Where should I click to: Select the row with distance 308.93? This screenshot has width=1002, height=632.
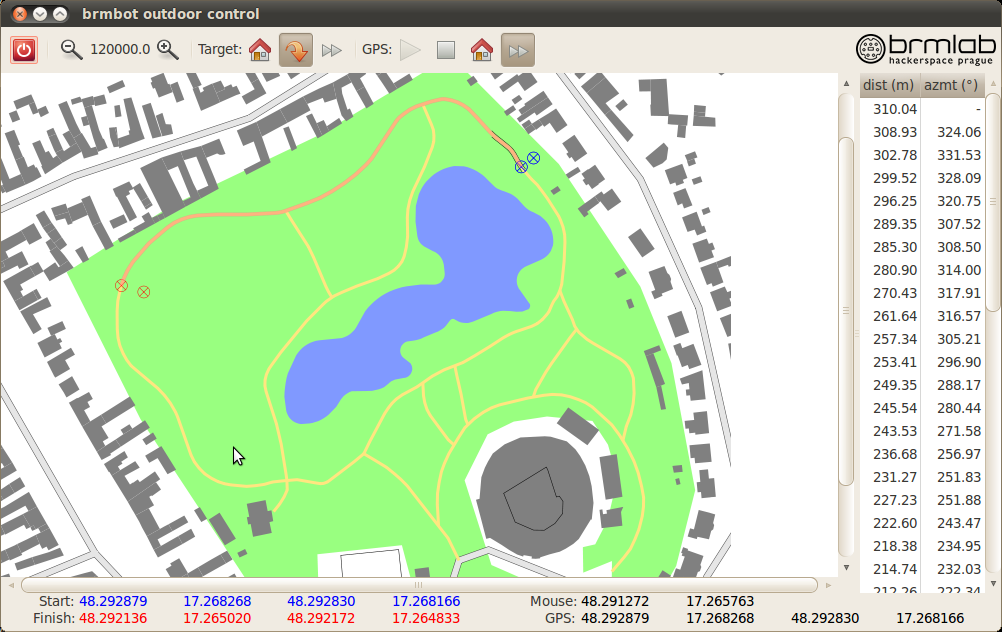coord(920,132)
